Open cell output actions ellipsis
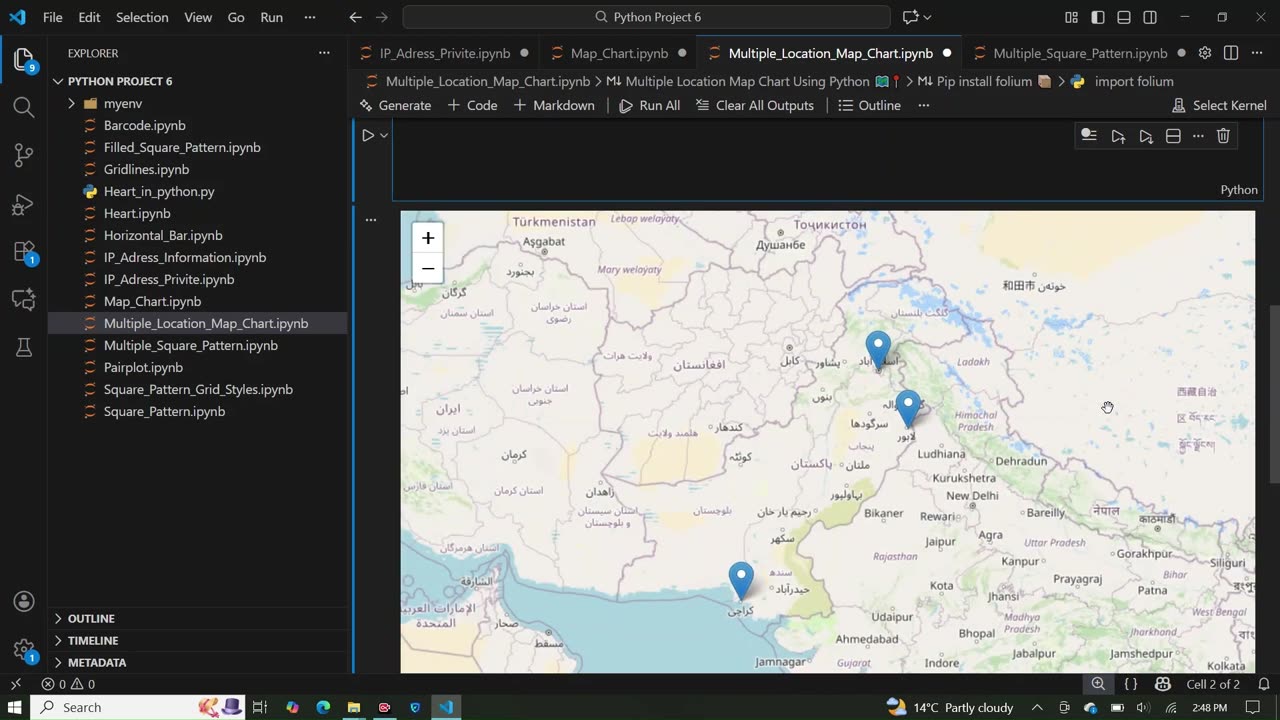The width and height of the screenshot is (1280, 720). coord(371,220)
